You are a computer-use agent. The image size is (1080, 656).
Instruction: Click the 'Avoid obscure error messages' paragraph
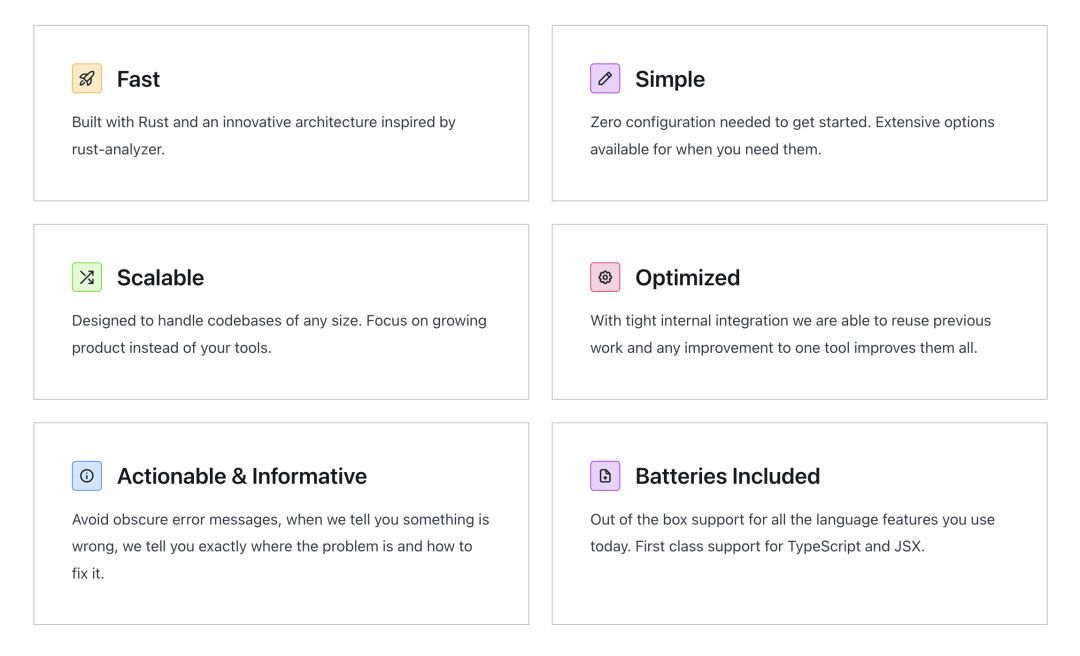tap(280, 546)
